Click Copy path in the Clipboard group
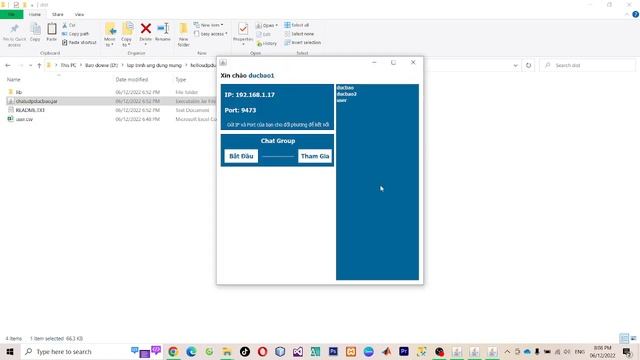The image size is (640, 360). pyautogui.click(x=76, y=34)
